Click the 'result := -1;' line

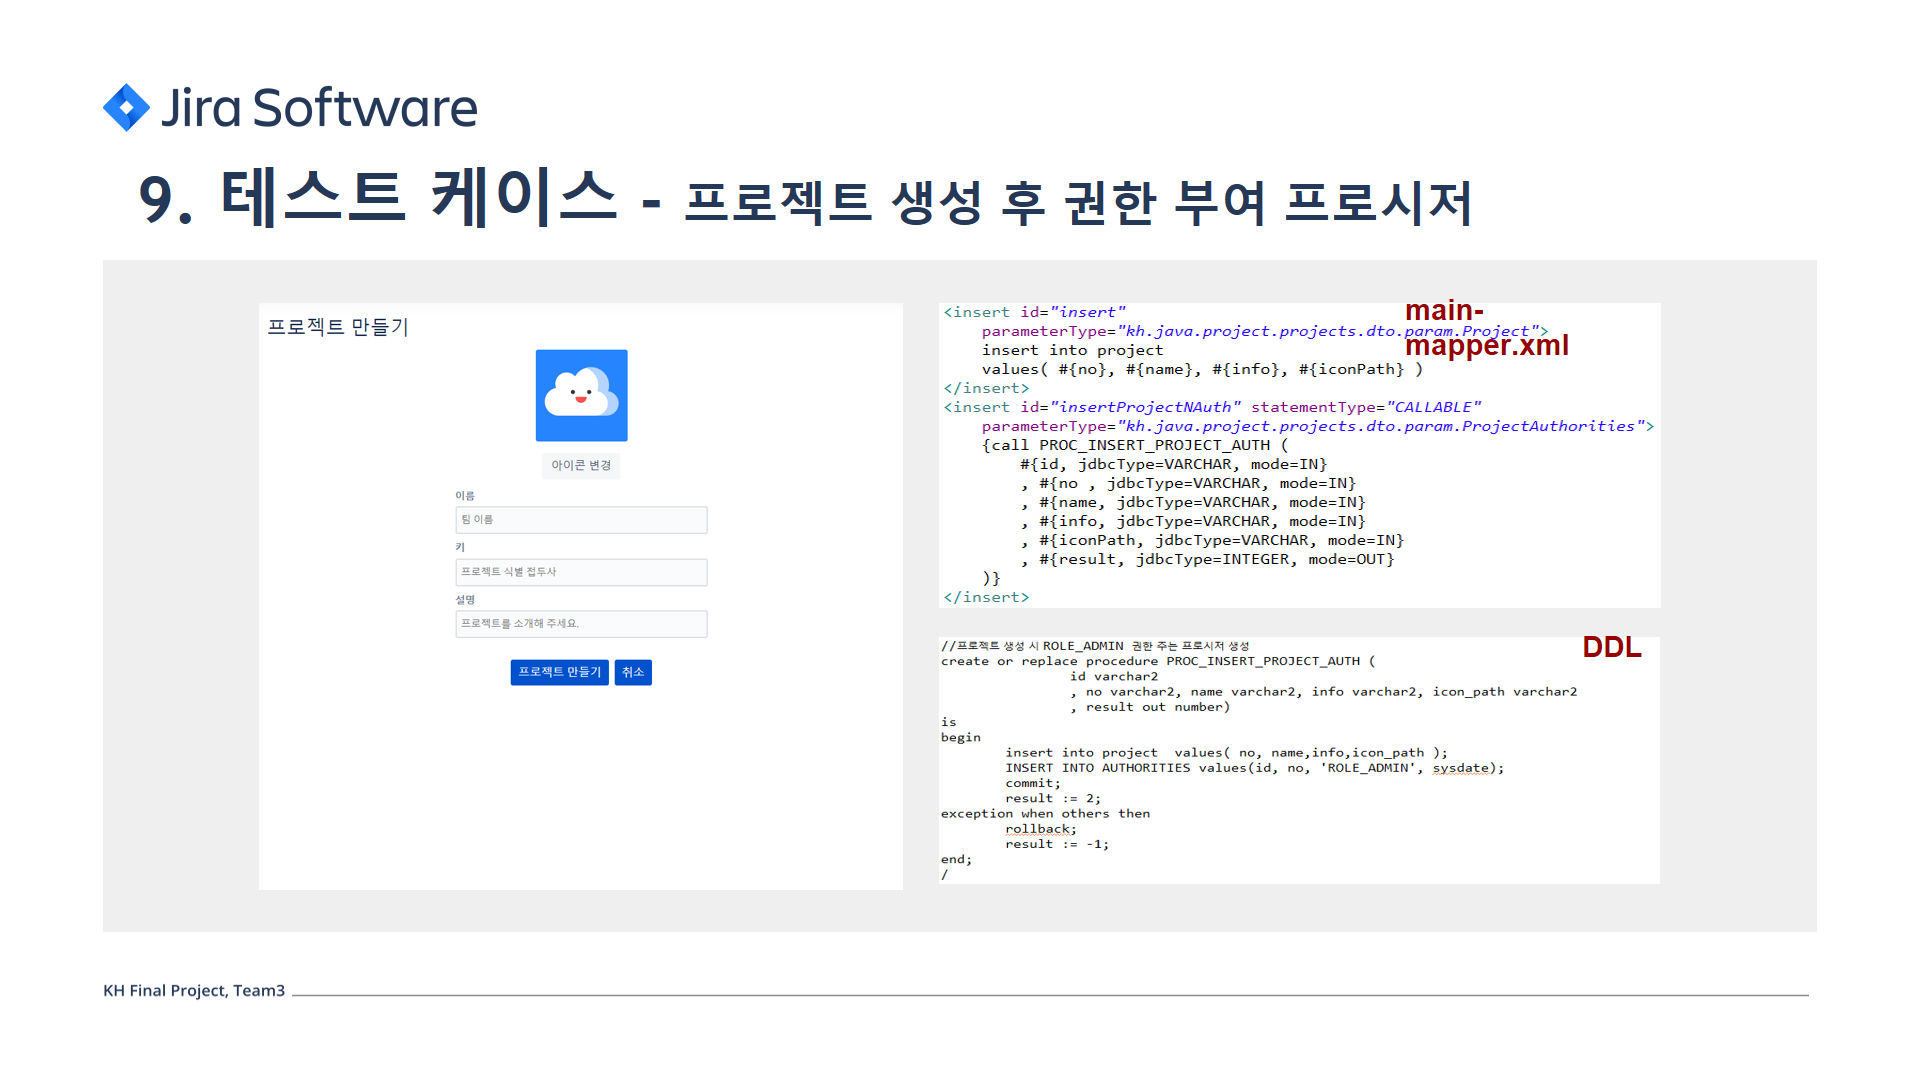[1057, 844]
